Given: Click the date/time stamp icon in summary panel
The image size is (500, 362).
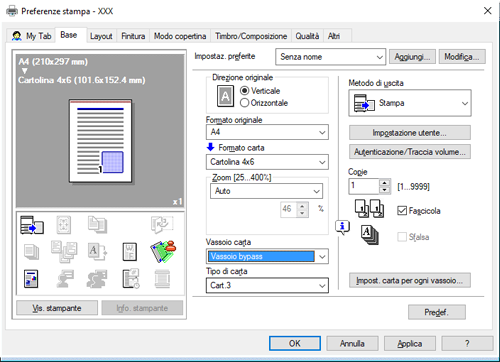Looking at the screenshot, I should click(x=131, y=279).
